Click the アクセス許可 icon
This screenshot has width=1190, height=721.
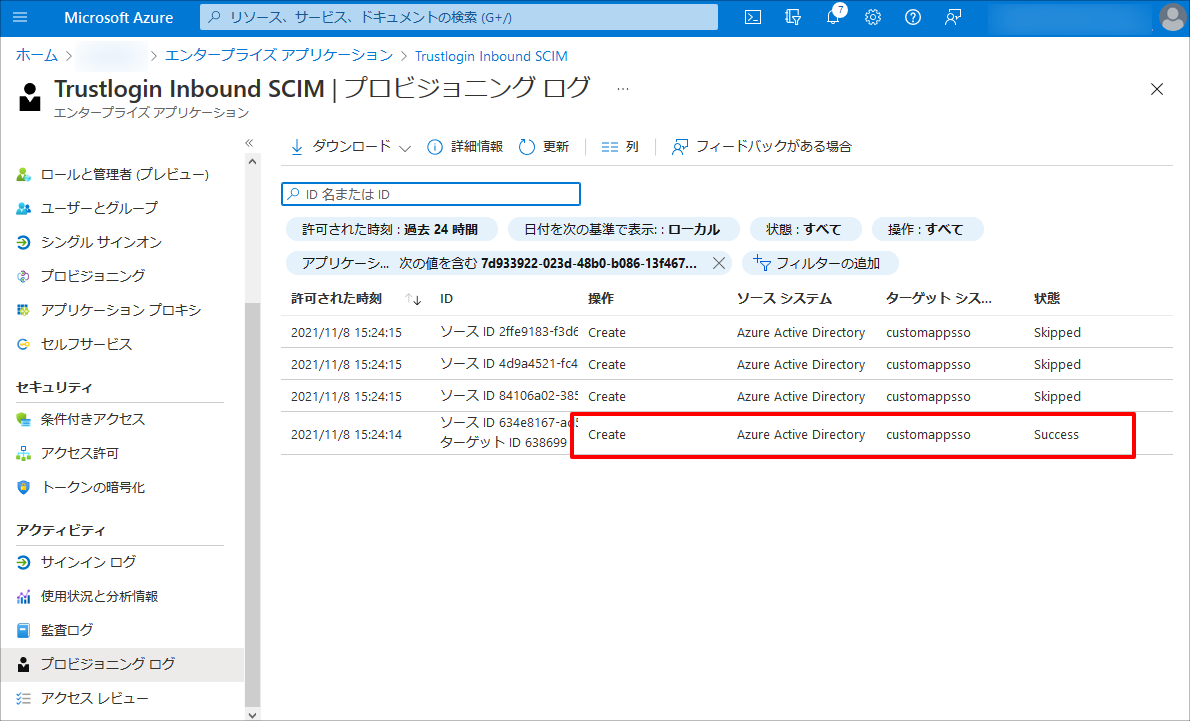24,453
